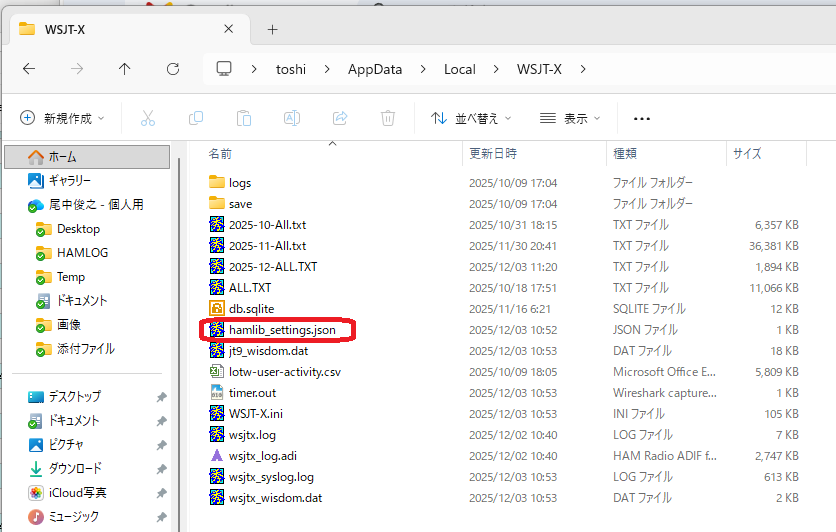Select the save folder
Viewport: 836px width, 532px height.
[x=240, y=204]
